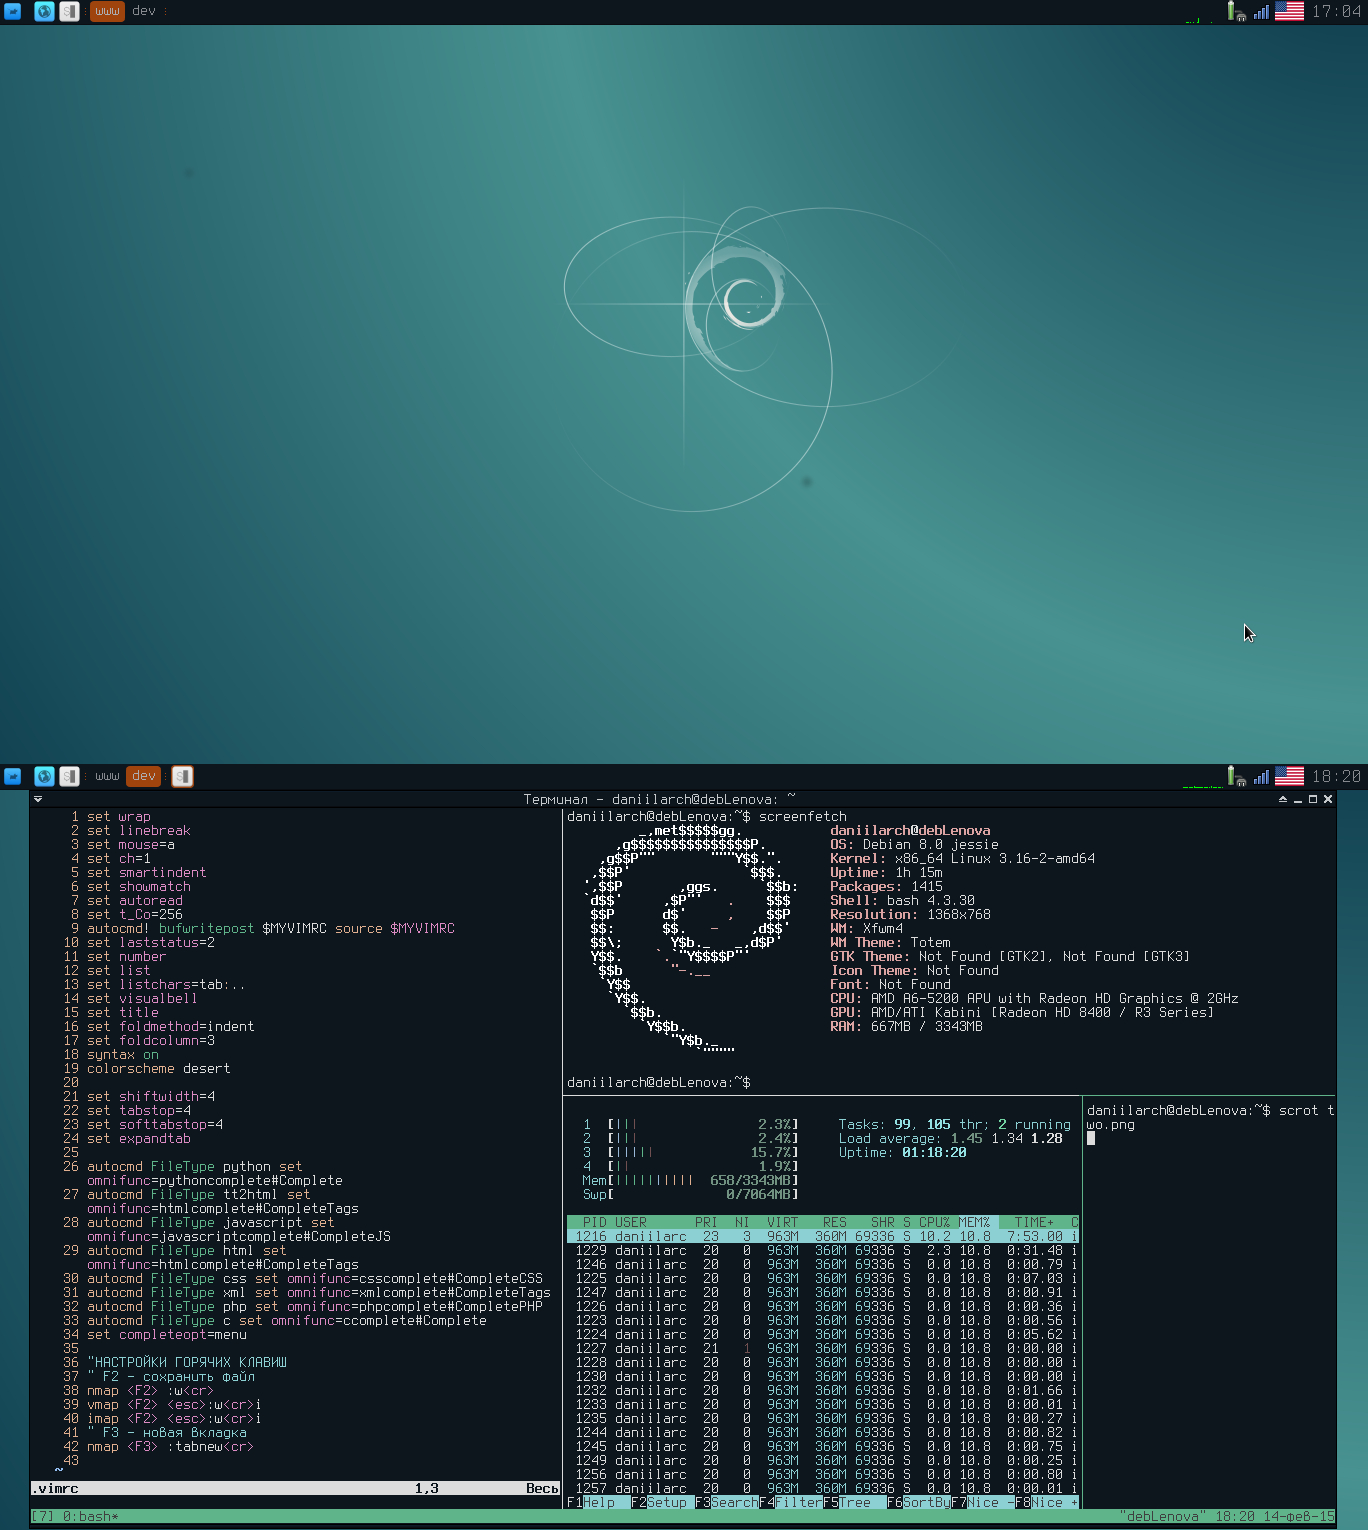Sort htop by the RES column header

coord(835,1222)
